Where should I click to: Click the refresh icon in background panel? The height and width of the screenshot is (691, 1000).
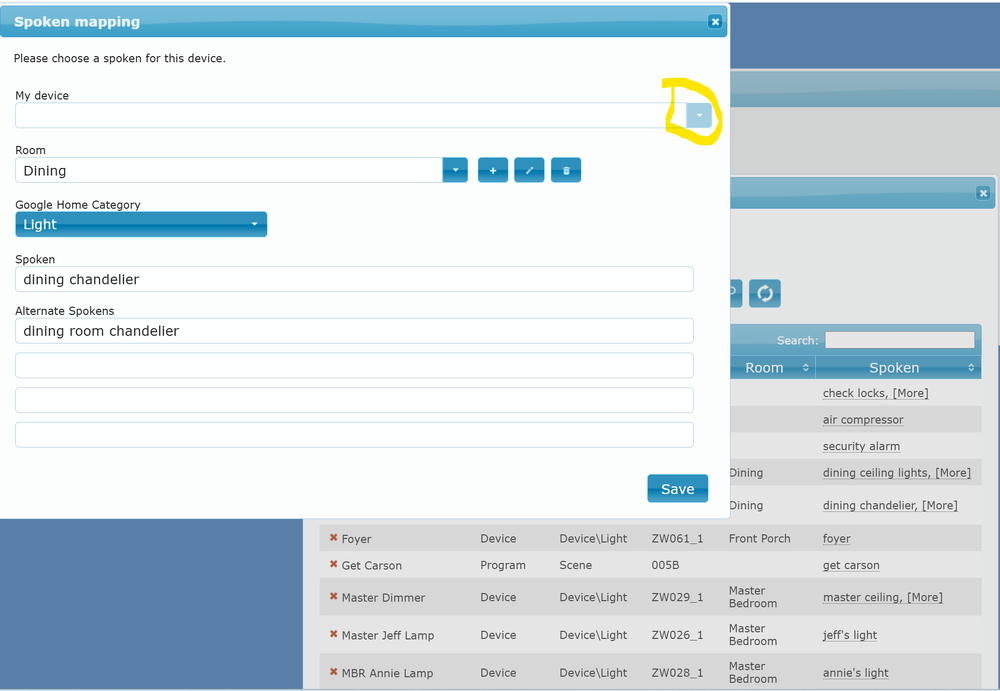click(x=765, y=293)
